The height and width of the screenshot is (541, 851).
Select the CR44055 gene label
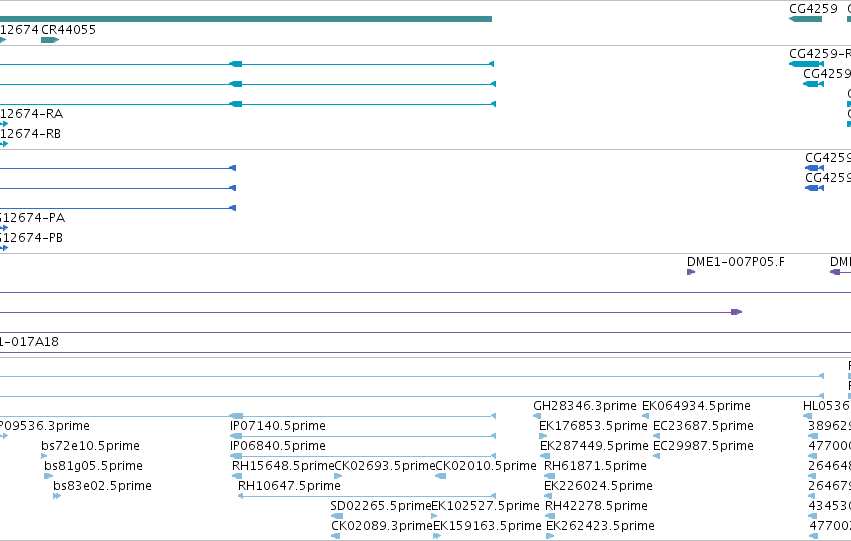pos(68,30)
